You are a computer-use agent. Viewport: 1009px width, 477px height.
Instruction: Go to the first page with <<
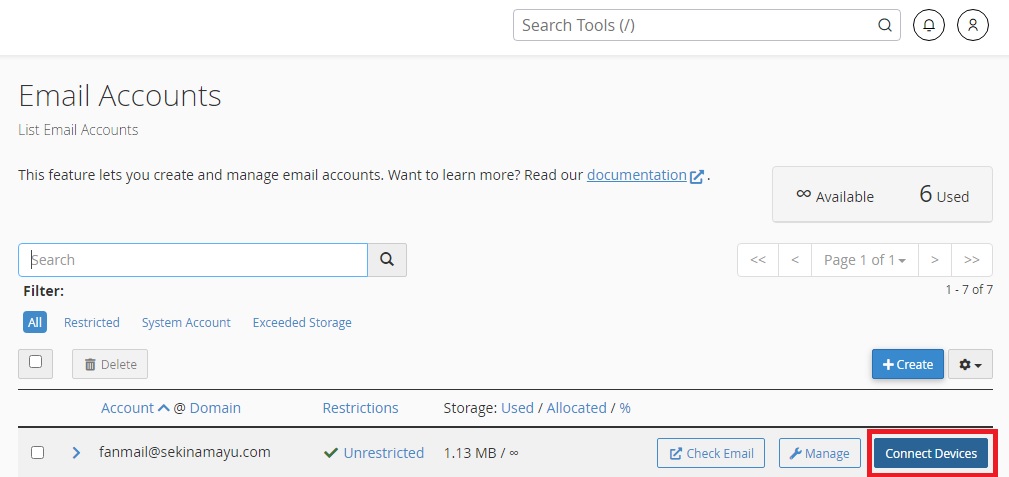click(x=758, y=260)
